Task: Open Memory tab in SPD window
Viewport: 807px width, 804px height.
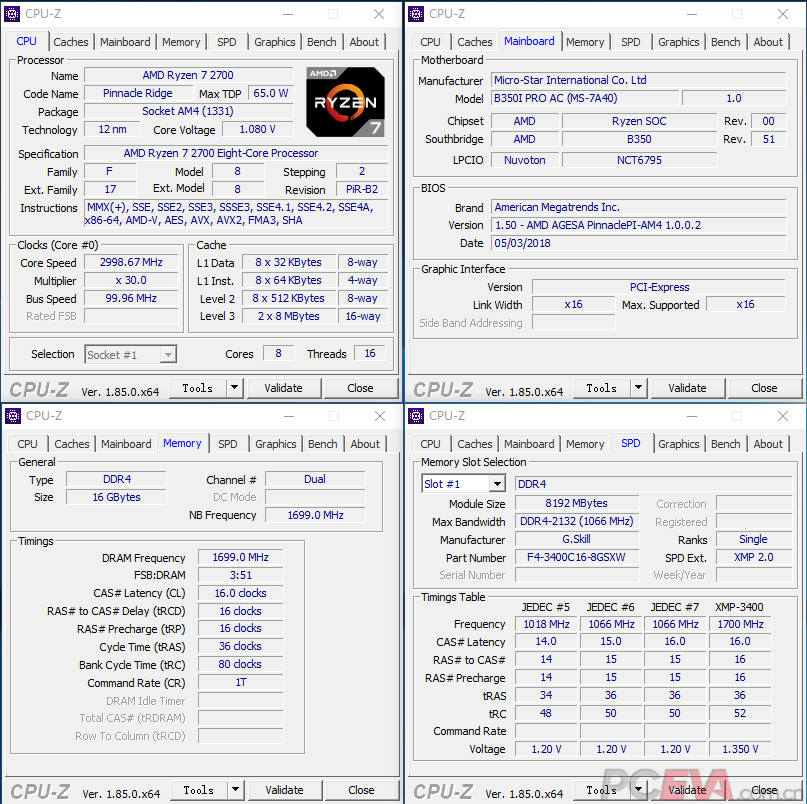Action: click(585, 444)
